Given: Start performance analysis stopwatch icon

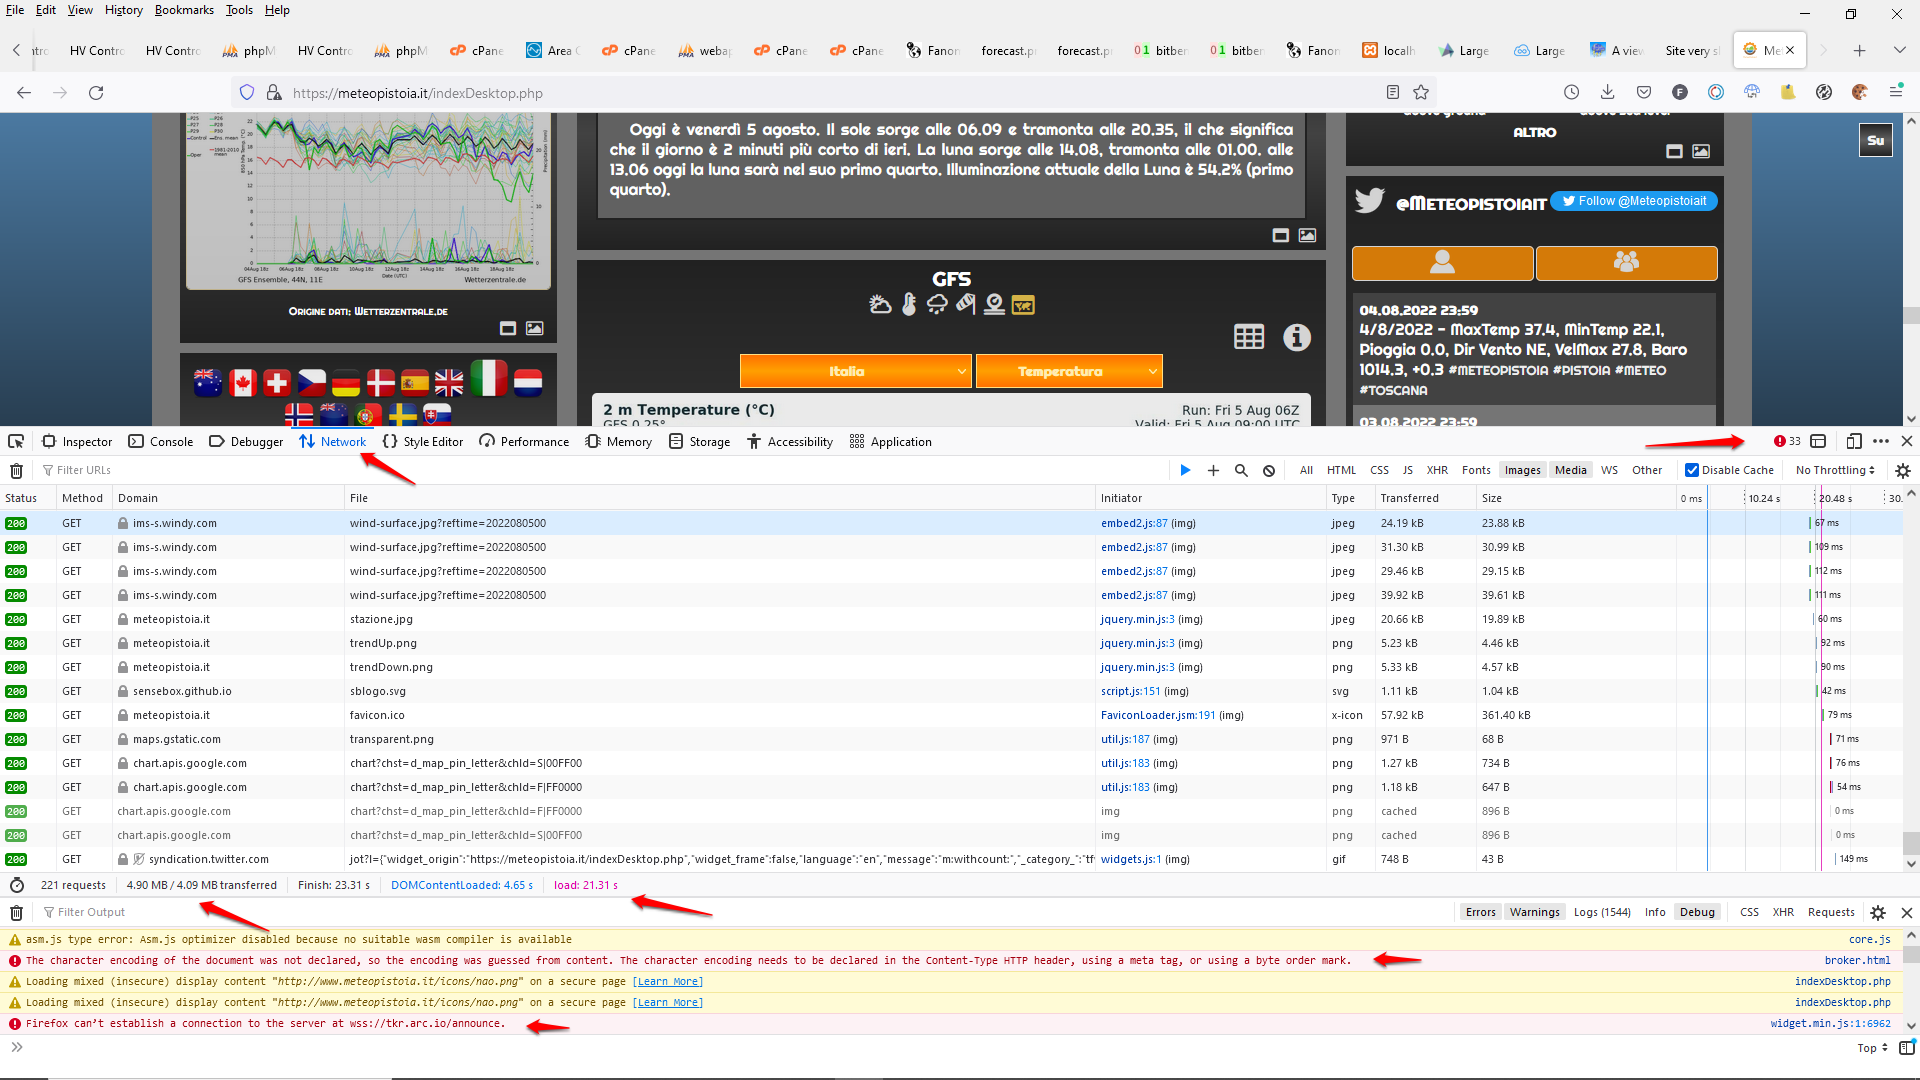Looking at the screenshot, I should click(x=16, y=885).
